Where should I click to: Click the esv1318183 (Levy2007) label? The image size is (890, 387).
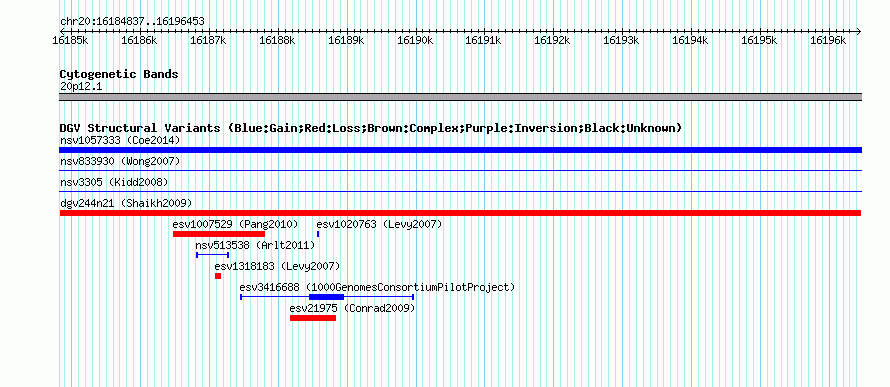click(278, 266)
